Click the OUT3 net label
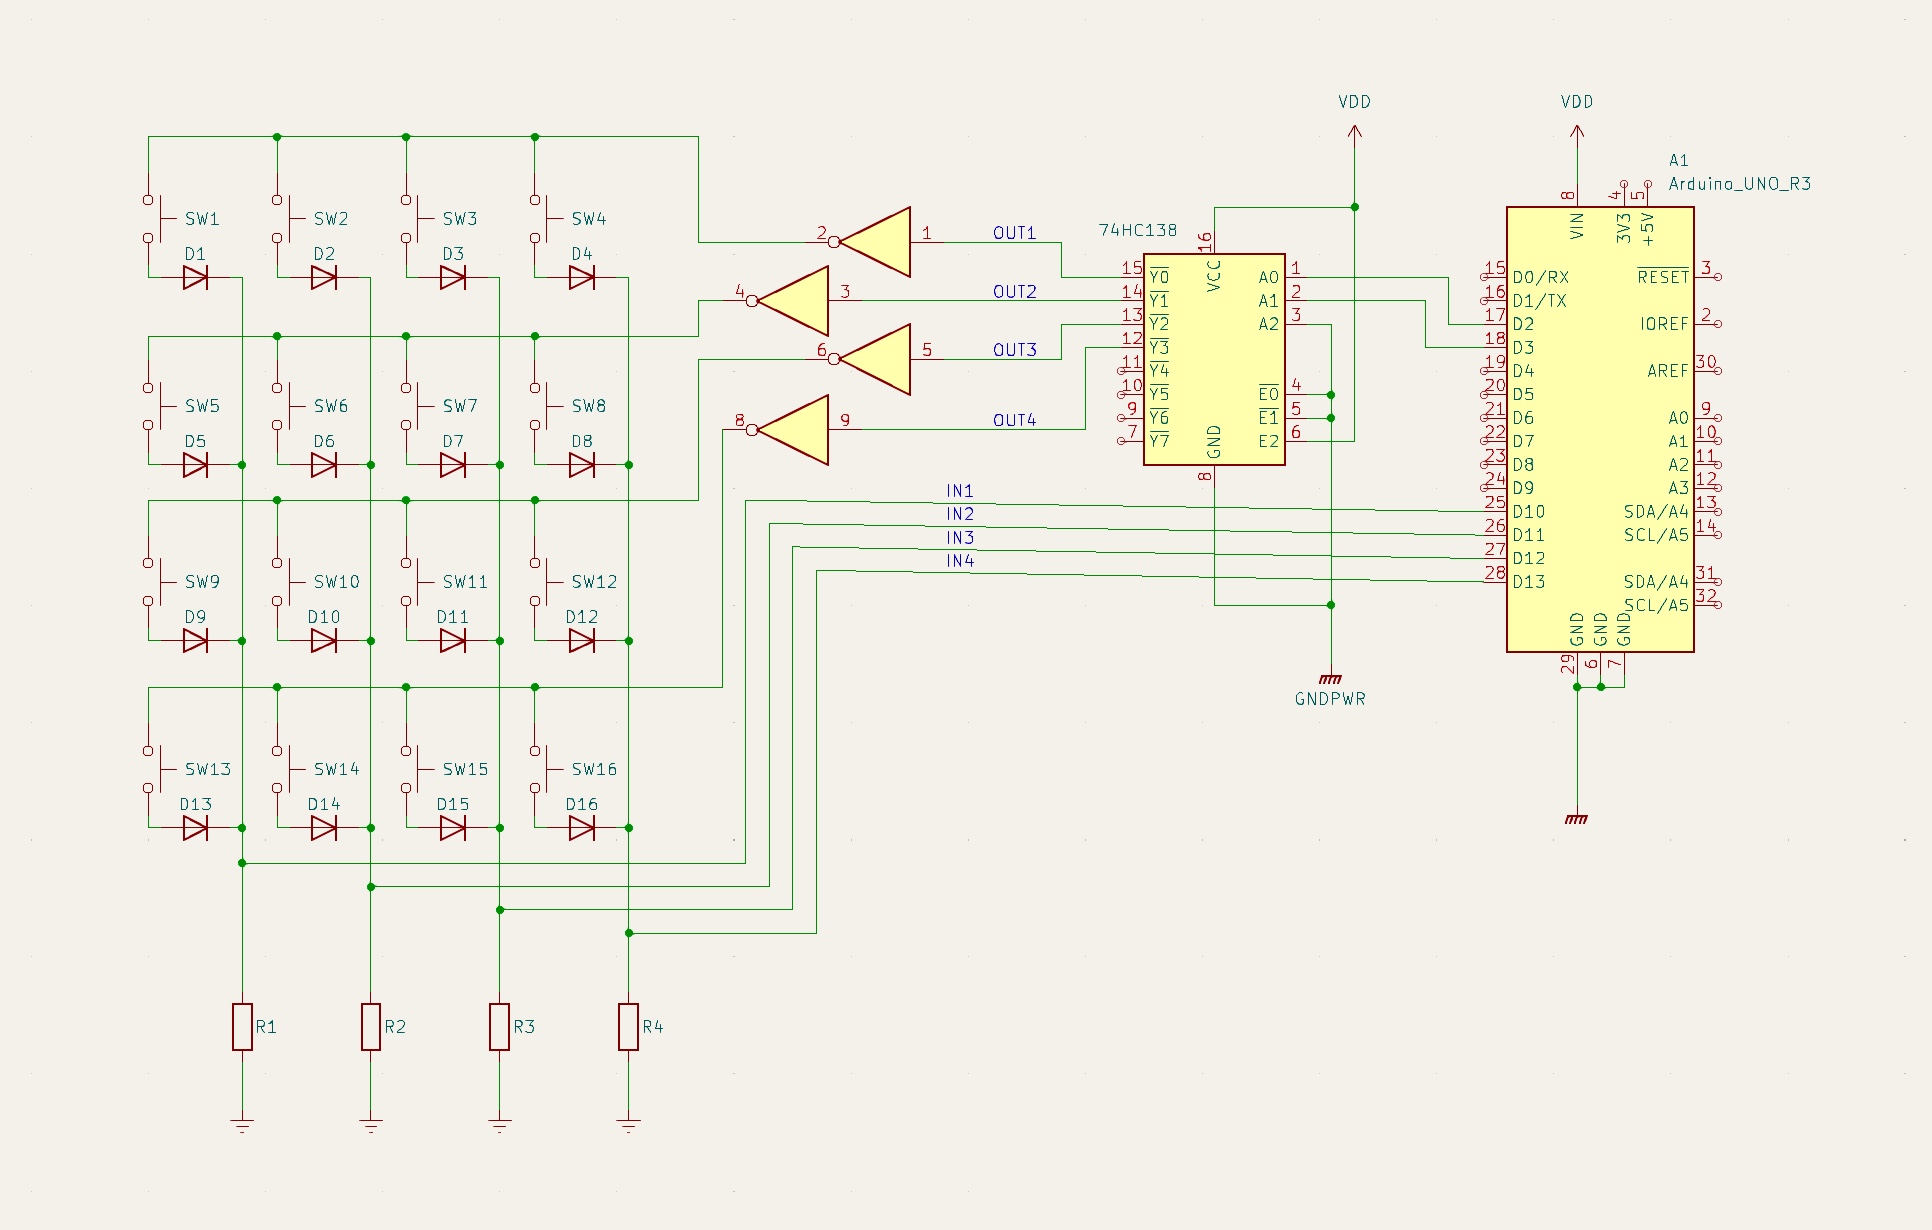This screenshot has height=1230, width=1932. point(1014,350)
